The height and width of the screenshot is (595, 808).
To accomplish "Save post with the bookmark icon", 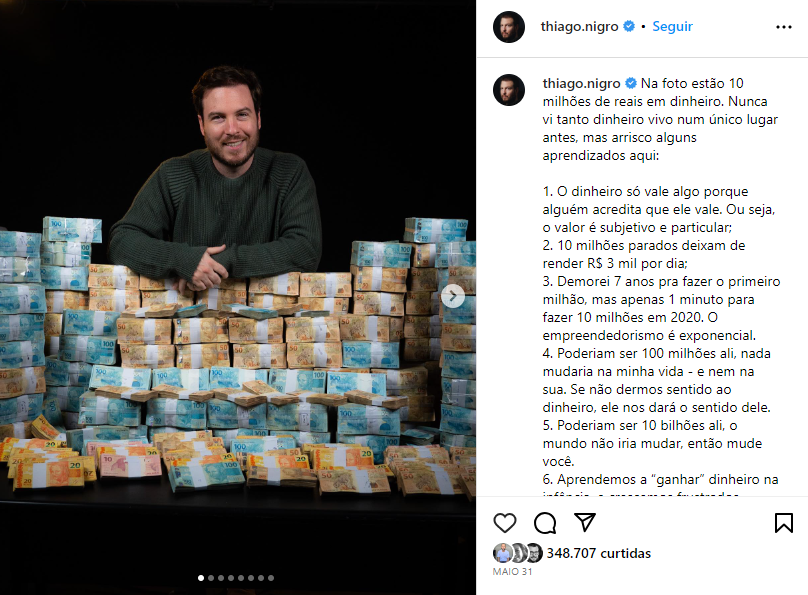I will point(783,523).
